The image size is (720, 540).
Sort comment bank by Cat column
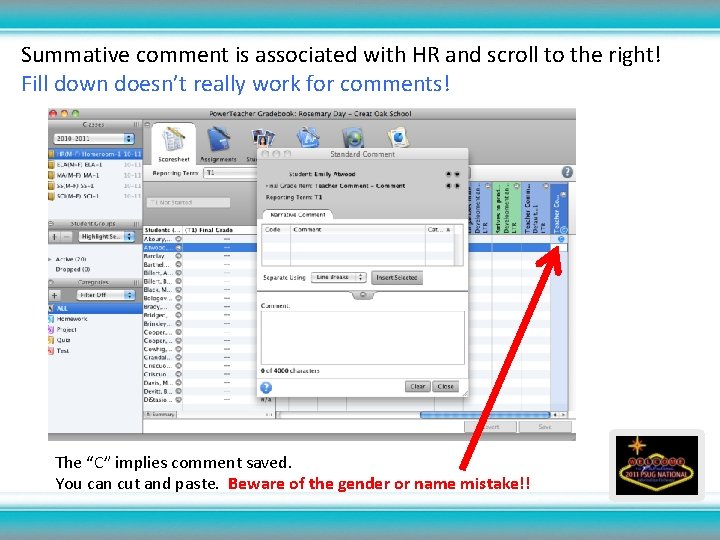[439, 229]
